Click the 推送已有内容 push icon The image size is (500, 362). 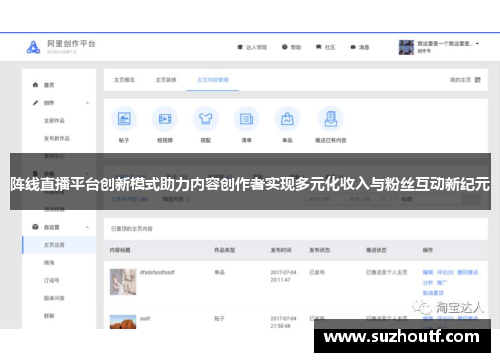[331, 119]
